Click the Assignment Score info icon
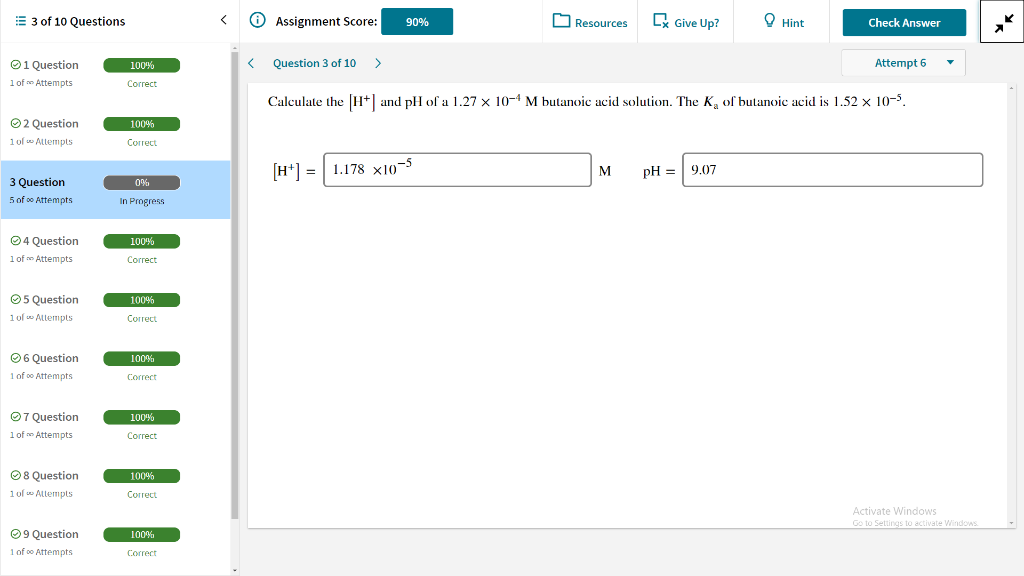Viewport: 1024px width, 576px height. pos(257,20)
